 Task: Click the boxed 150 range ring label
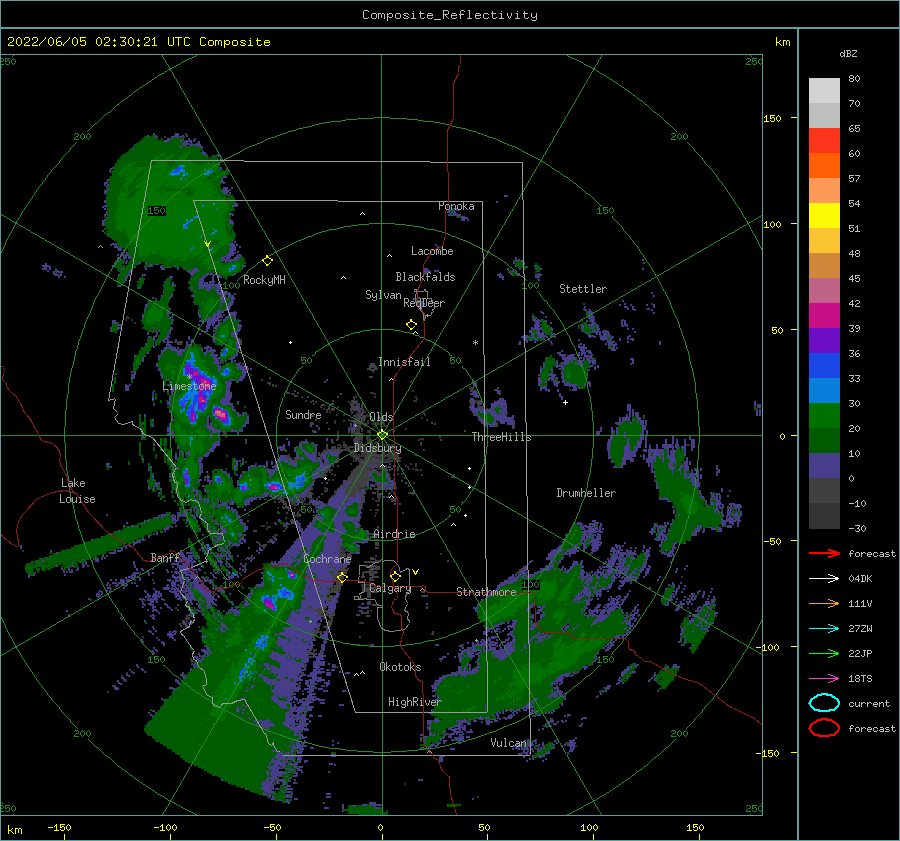(157, 211)
